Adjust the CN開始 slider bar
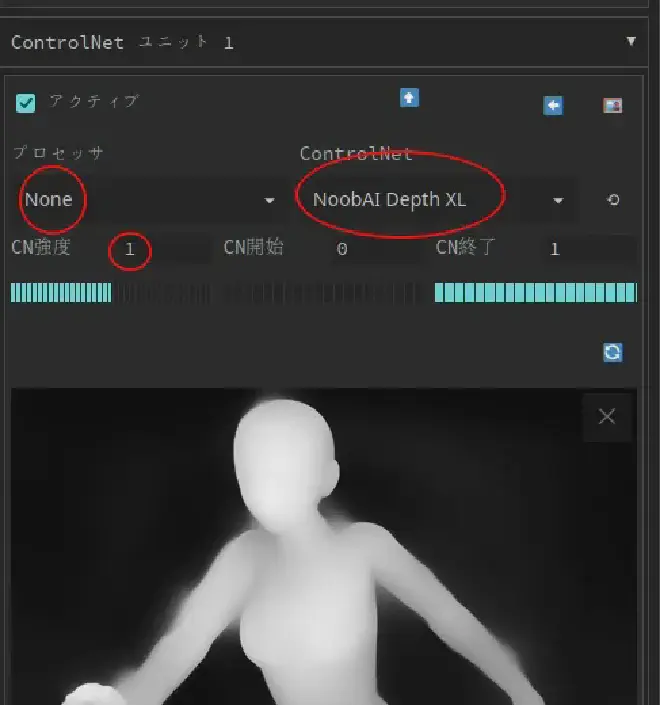 (323, 293)
